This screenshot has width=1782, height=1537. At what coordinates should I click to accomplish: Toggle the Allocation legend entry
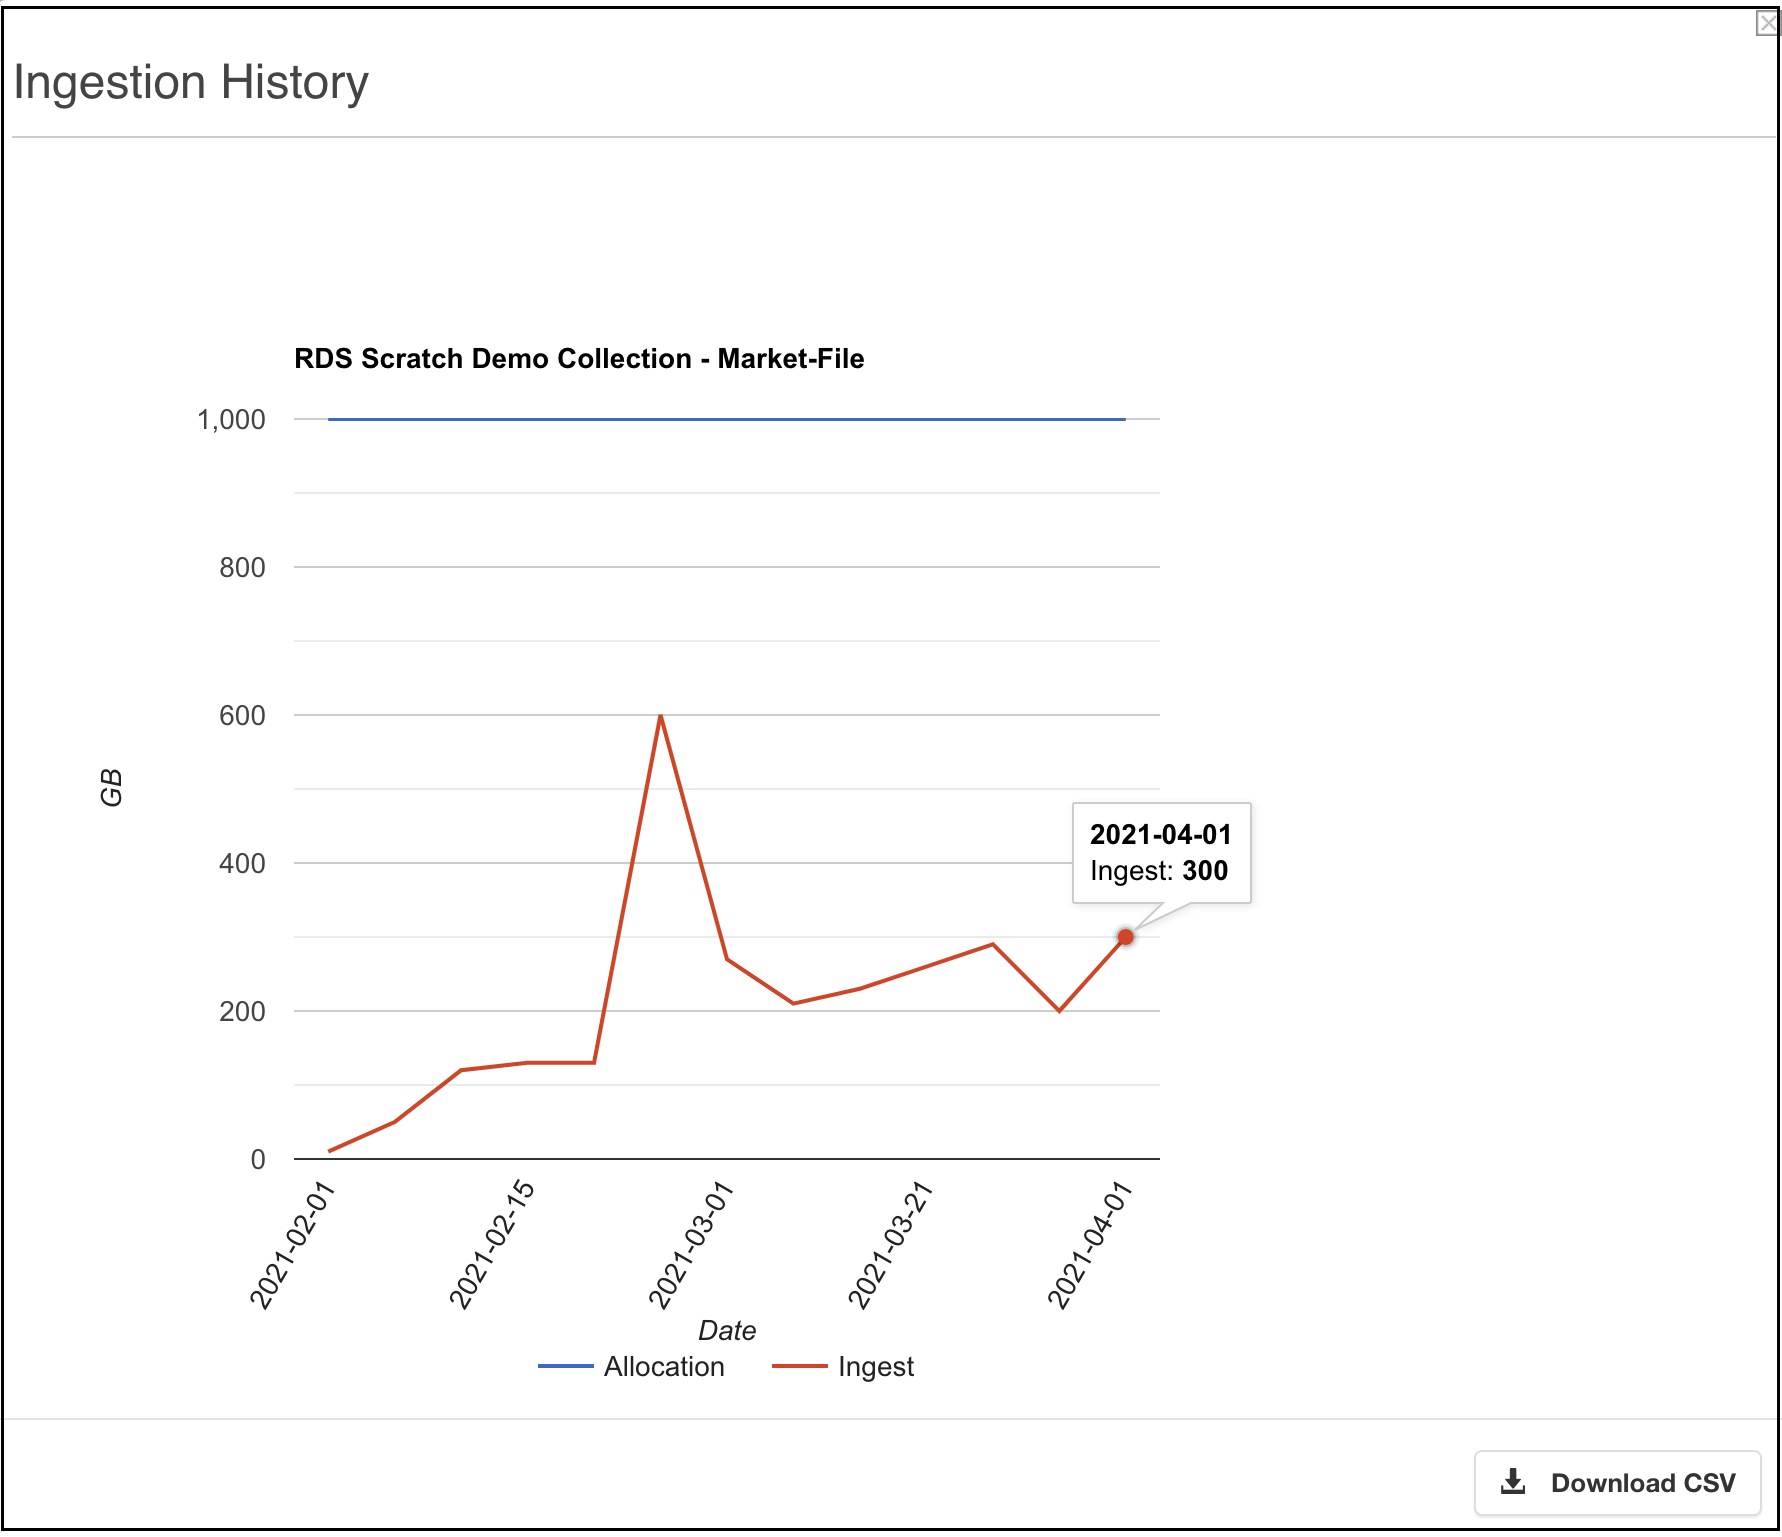[631, 1366]
